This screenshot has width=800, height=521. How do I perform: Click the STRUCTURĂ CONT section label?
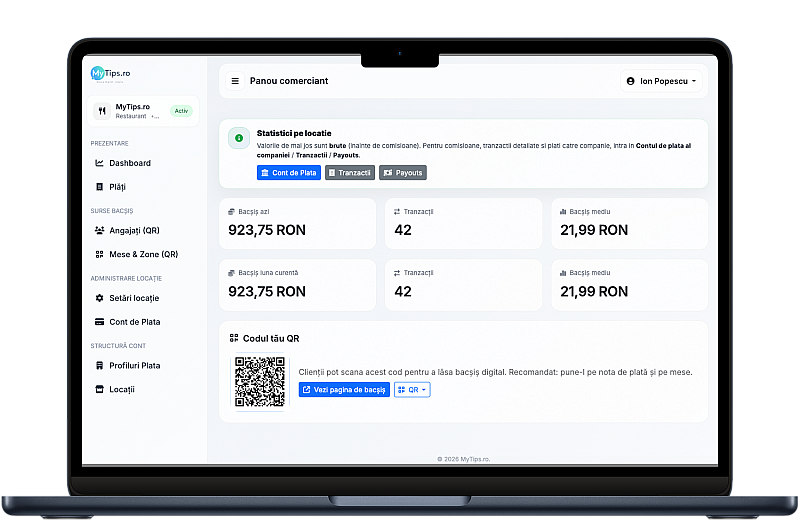(118, 346)
